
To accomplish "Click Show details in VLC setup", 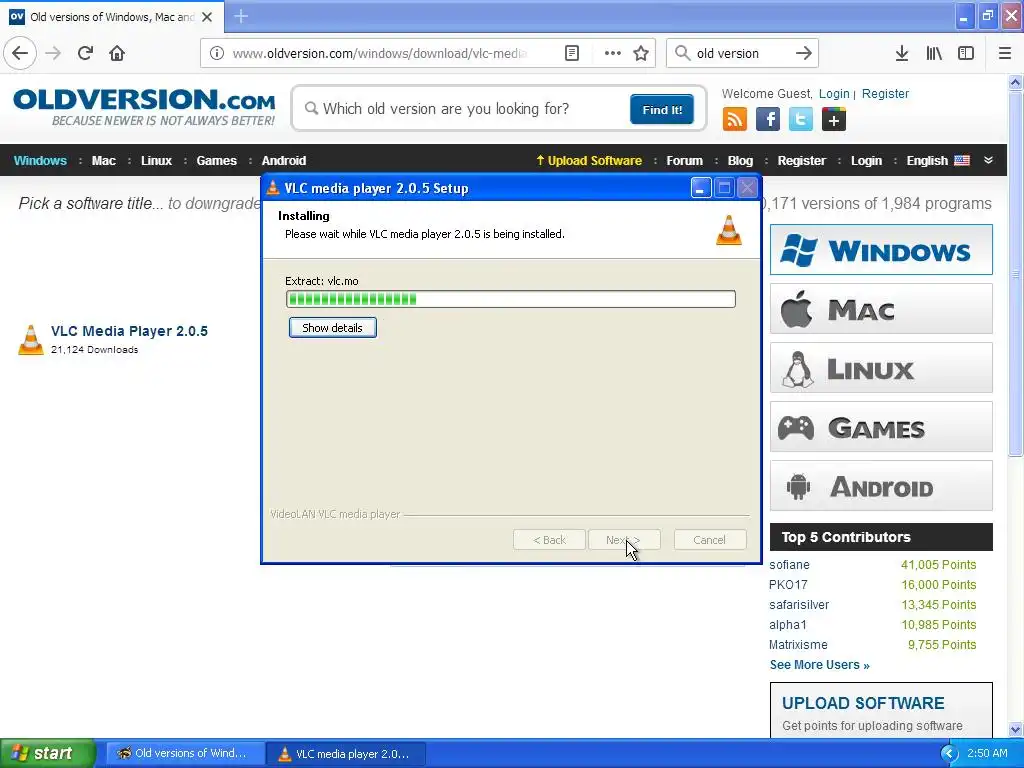I will click(332, 328).
